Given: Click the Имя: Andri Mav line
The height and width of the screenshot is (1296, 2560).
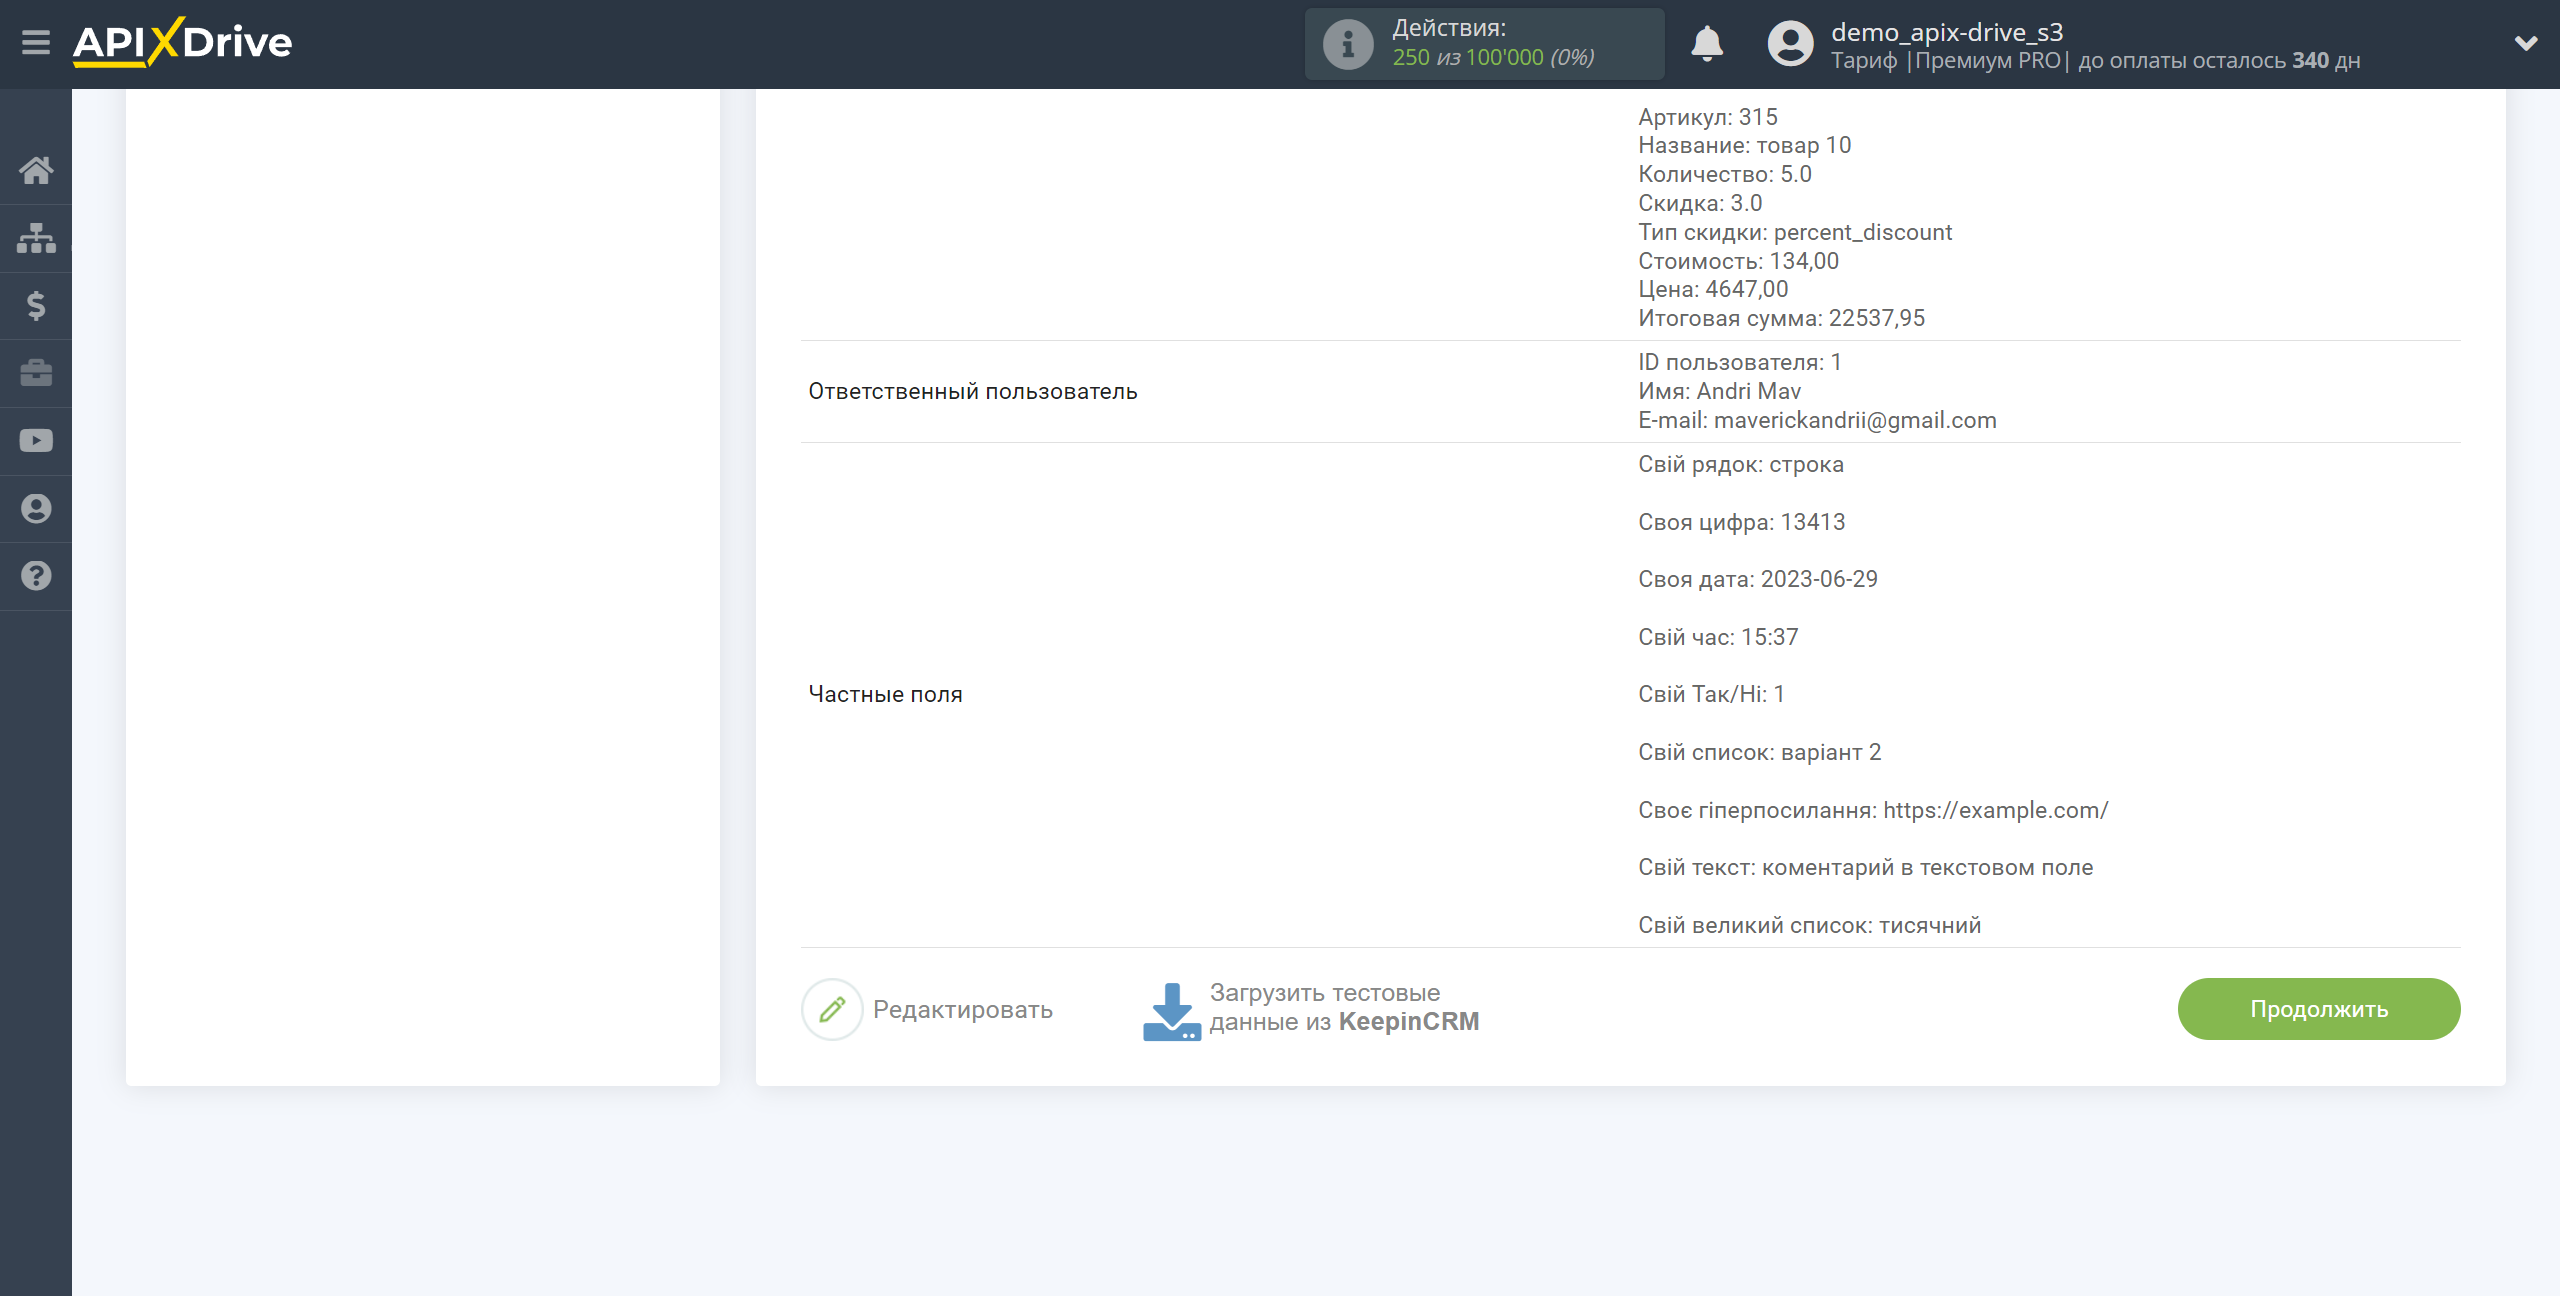Looking at the screenshot, I should coord(1719,391).
